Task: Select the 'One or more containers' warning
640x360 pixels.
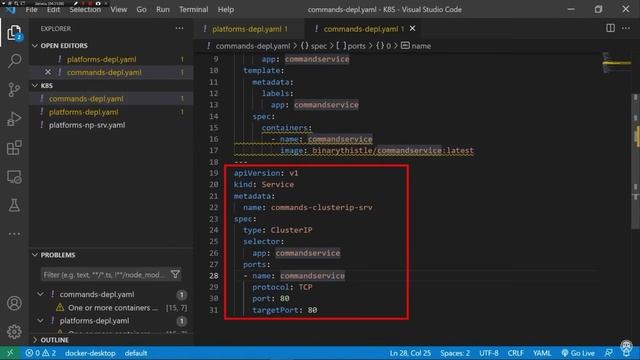Action: (113, 307)
